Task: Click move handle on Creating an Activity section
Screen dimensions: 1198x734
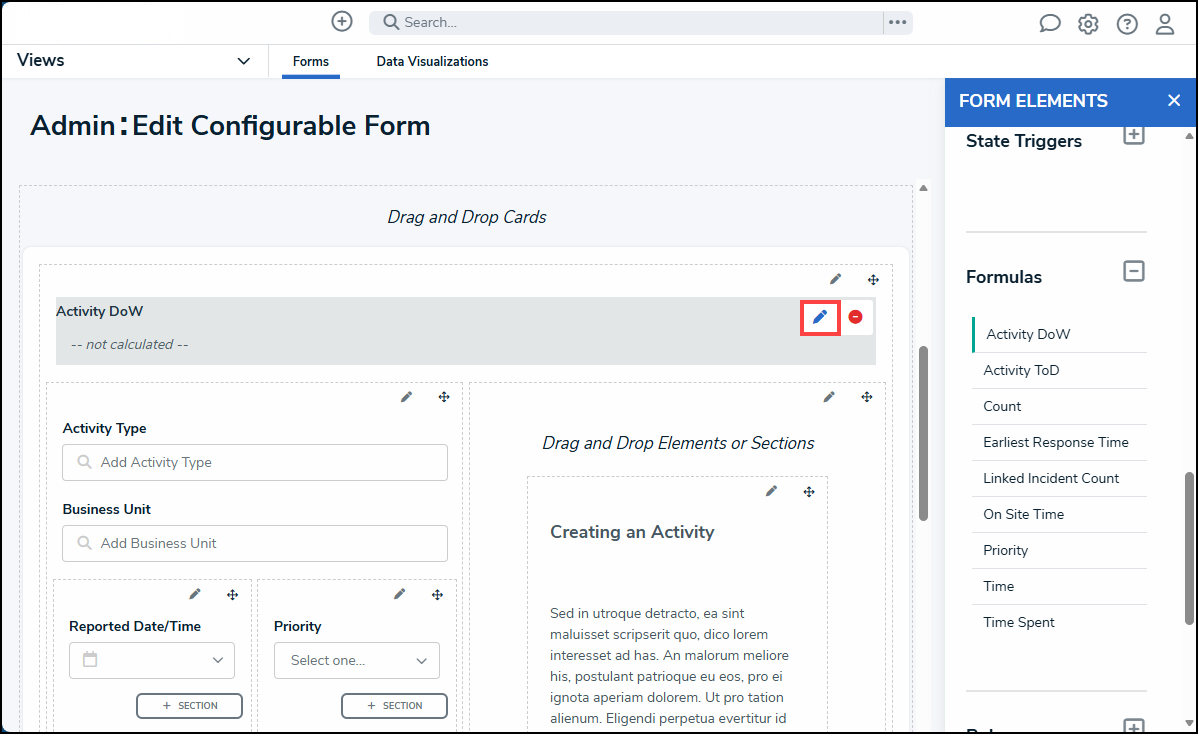Action: [x=809, y=492]
